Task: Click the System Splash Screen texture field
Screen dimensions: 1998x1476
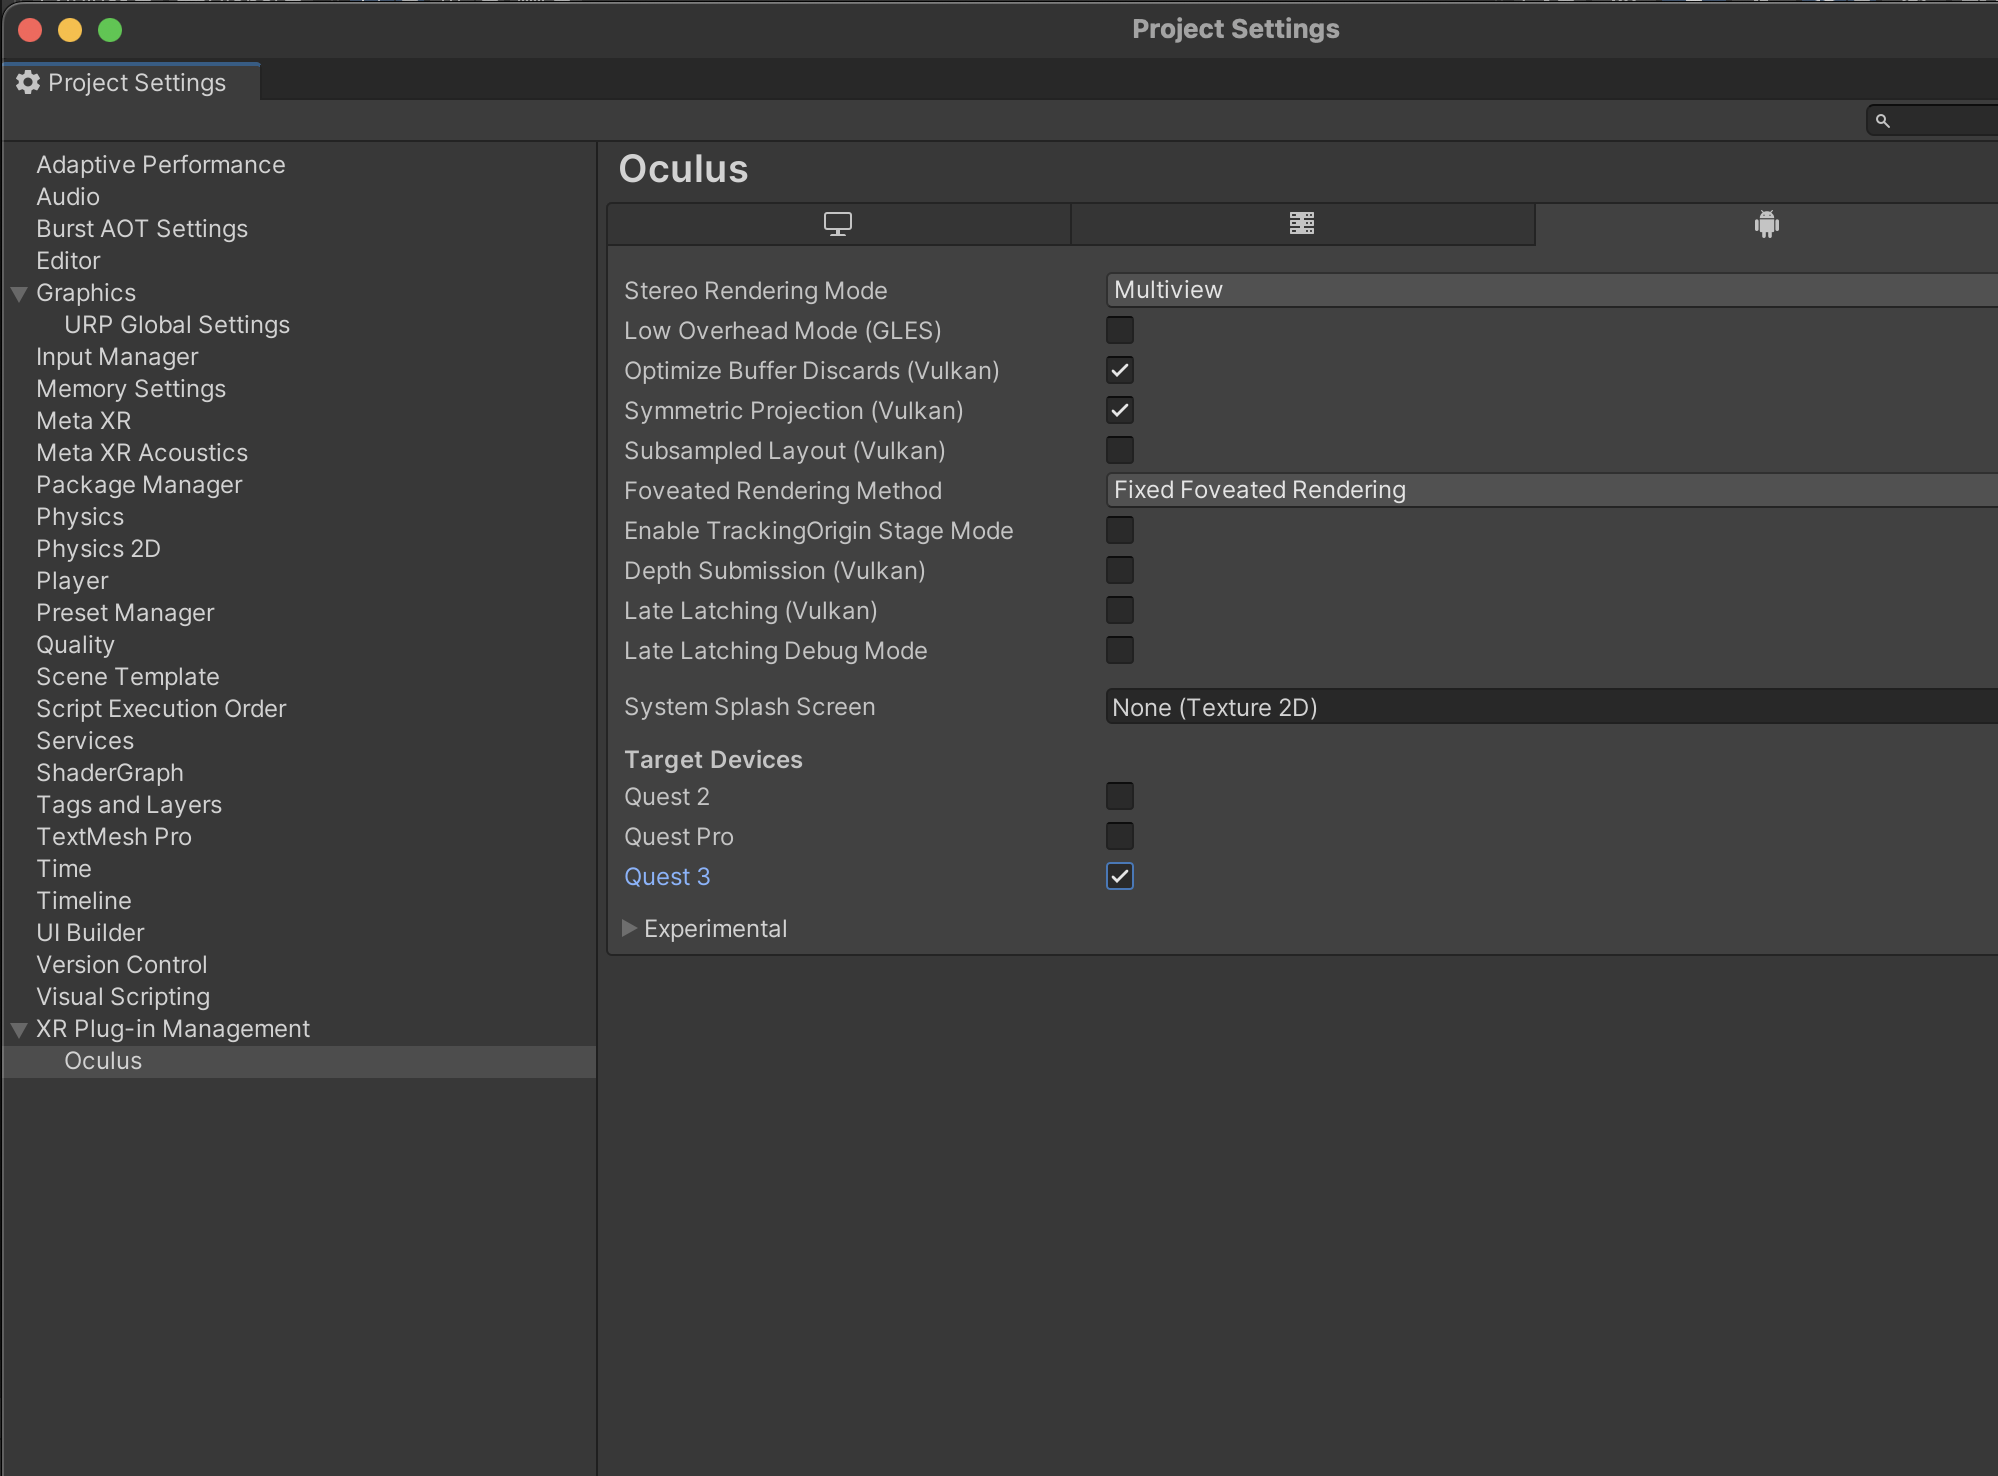Action: 1550,707
